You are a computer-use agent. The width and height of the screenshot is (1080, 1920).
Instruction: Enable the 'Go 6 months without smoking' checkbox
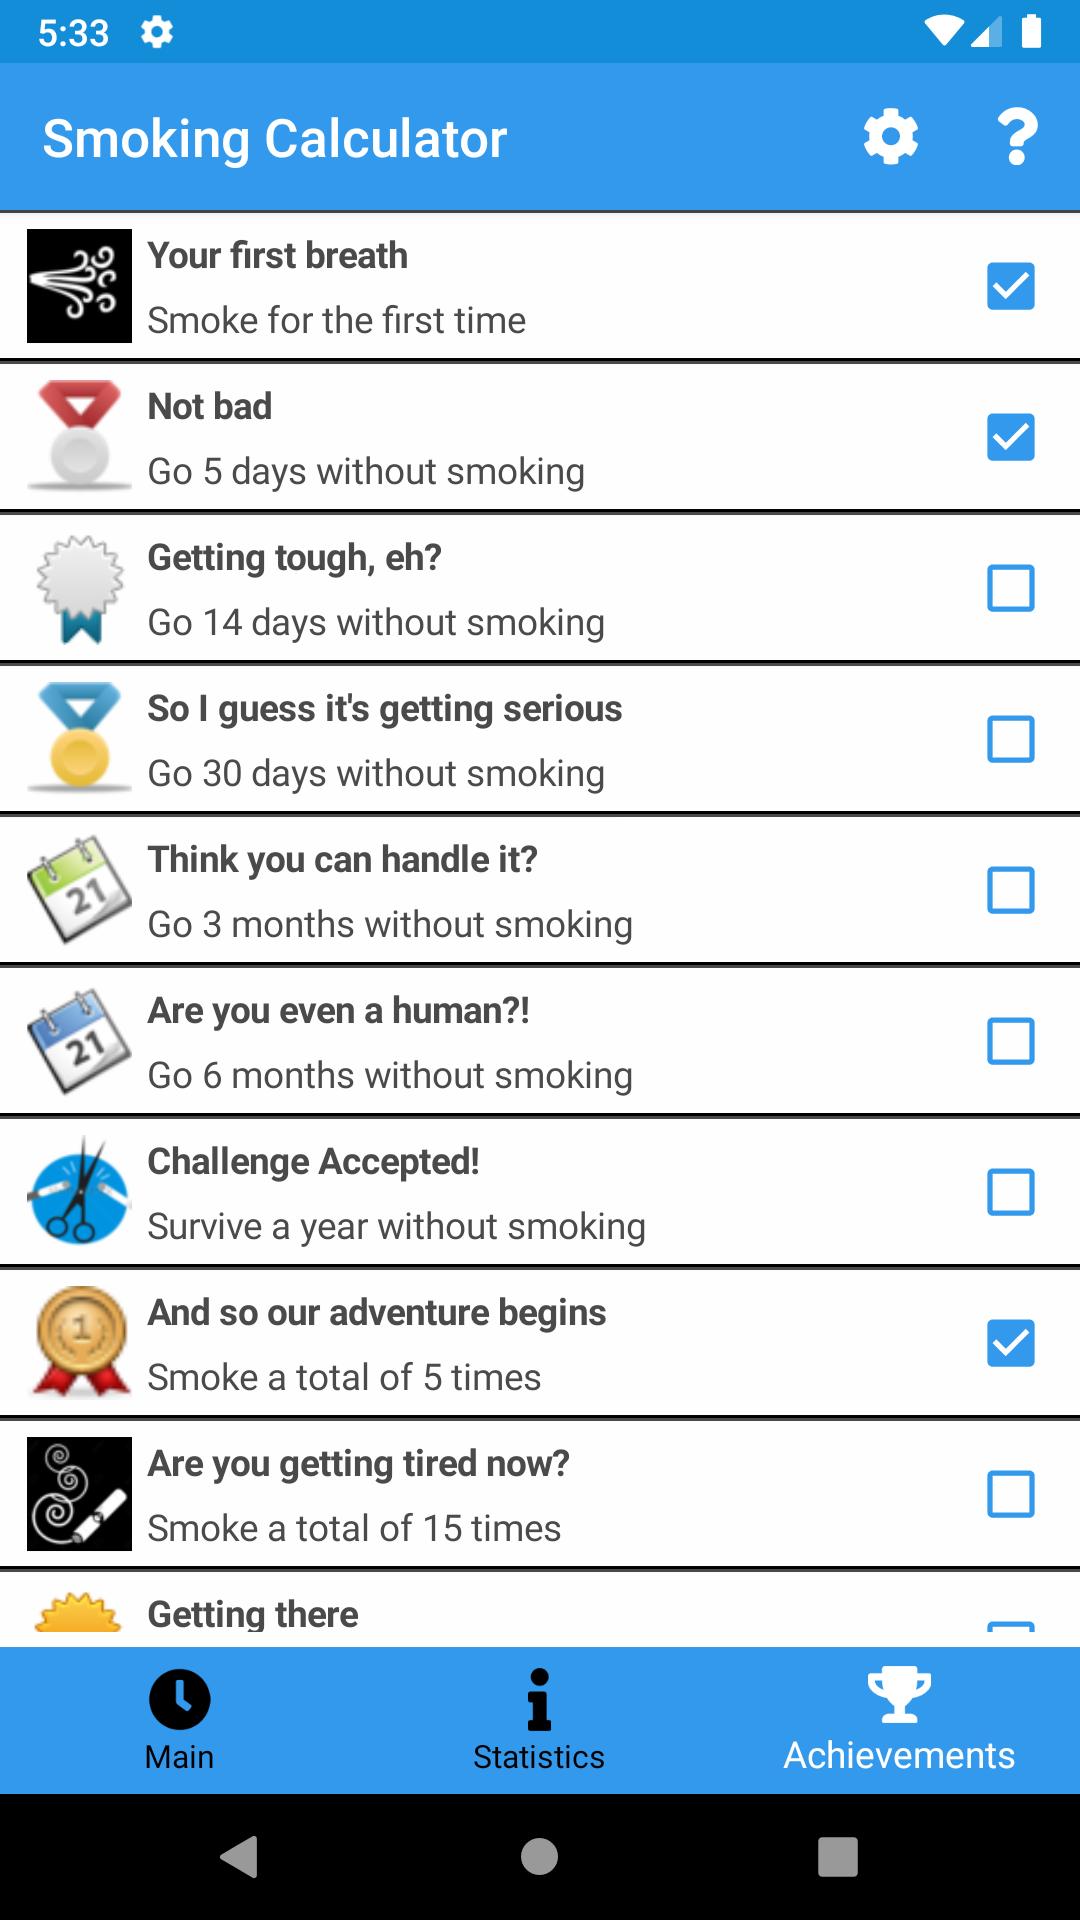tap(1011, 1041)
